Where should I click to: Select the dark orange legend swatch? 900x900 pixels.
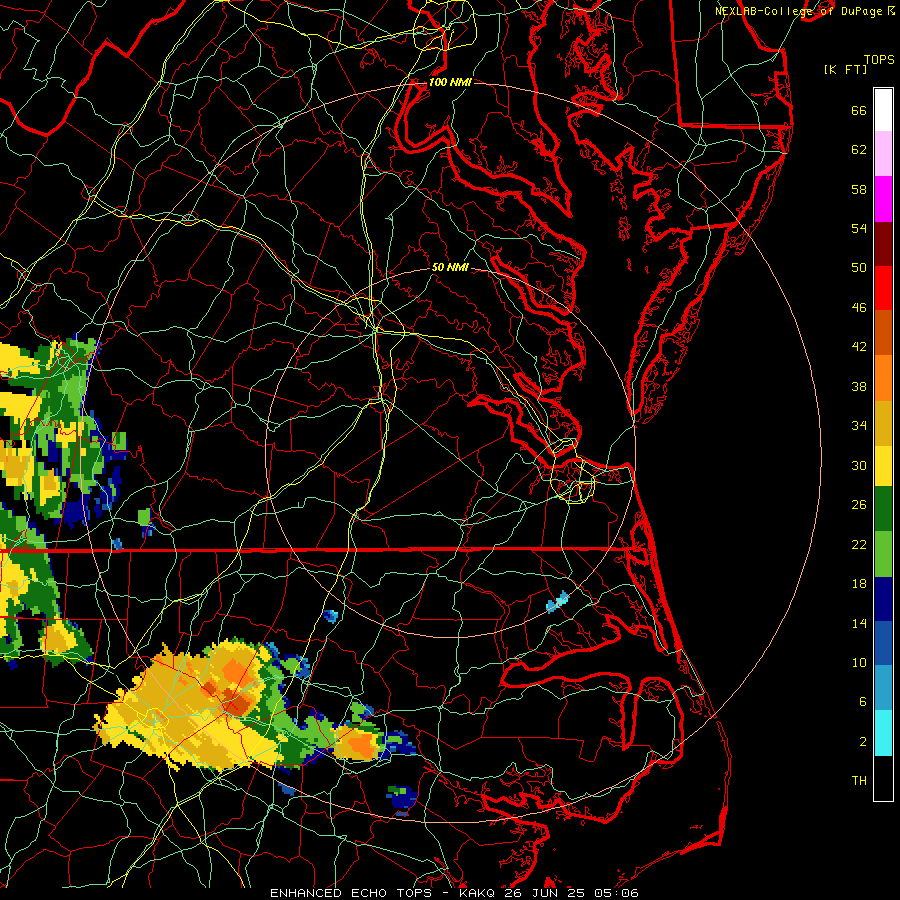(883, 333)
